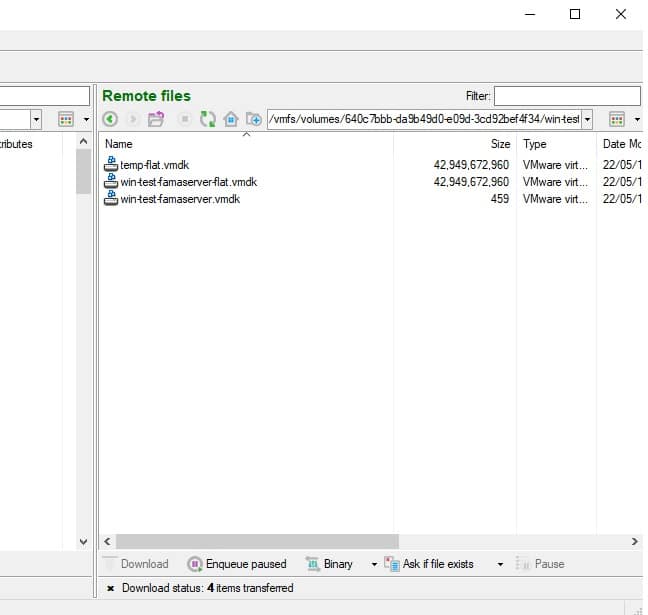Open the Ask if file exists dropdown

click(x=500, y=564)
